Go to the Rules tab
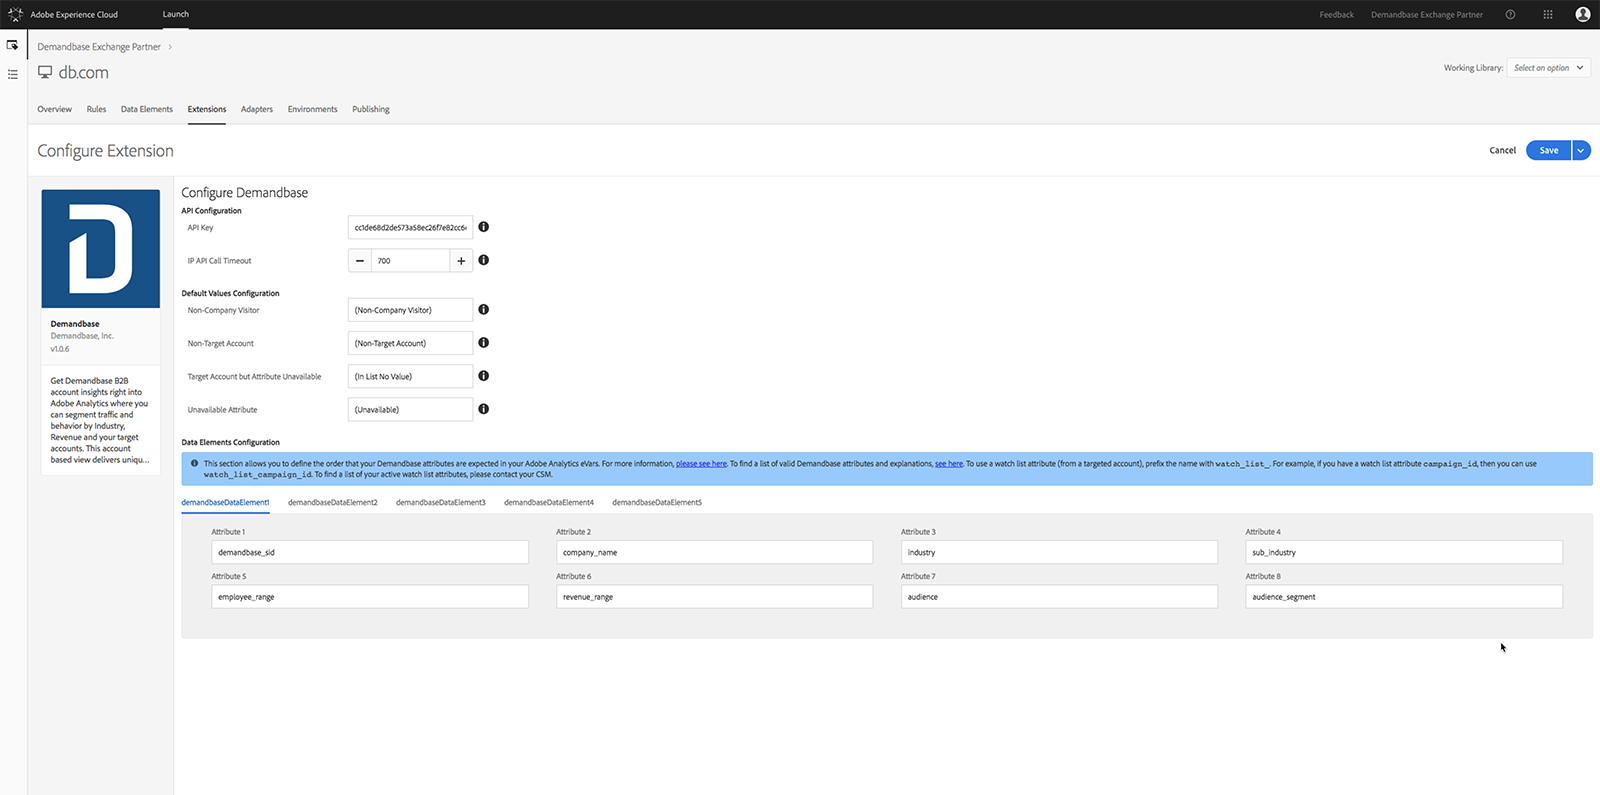Viewport: 1600px width, 795px height. (x=96, y=109)
